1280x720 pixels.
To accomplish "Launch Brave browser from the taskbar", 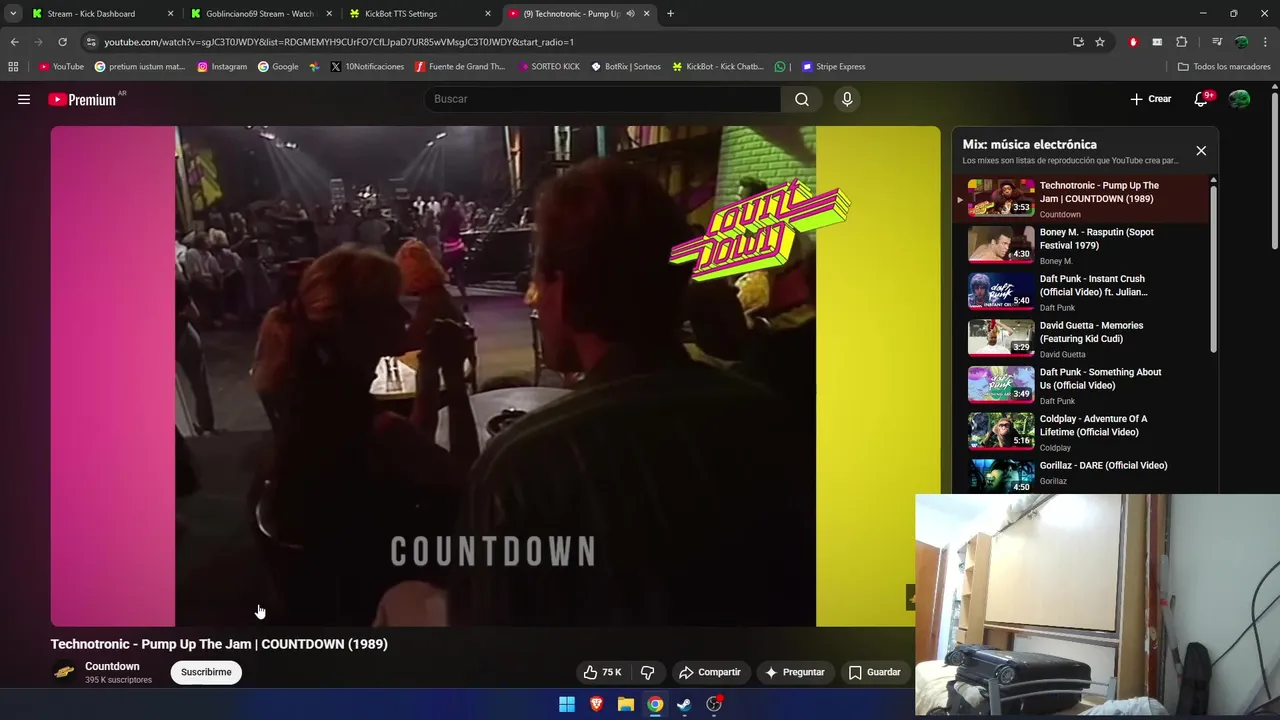I will pos(596,704).
